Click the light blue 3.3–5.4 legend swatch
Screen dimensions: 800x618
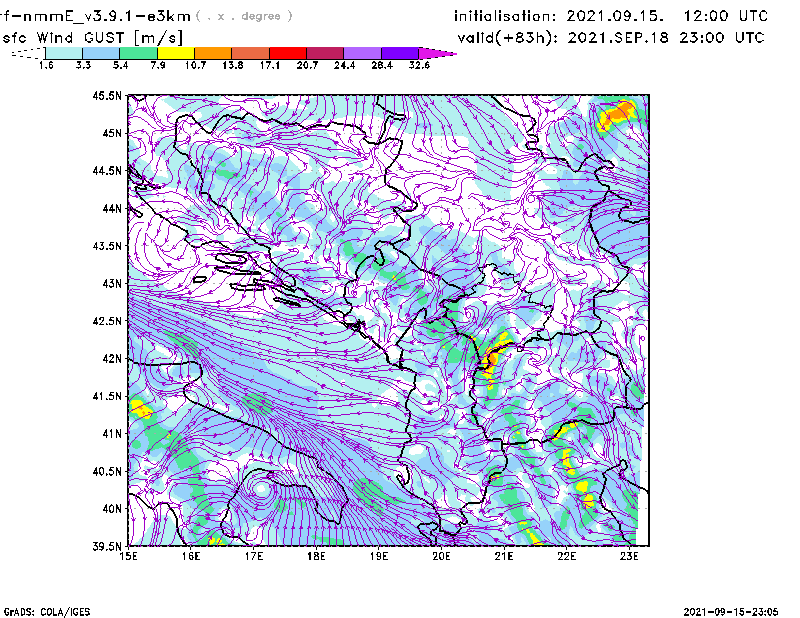101,53
